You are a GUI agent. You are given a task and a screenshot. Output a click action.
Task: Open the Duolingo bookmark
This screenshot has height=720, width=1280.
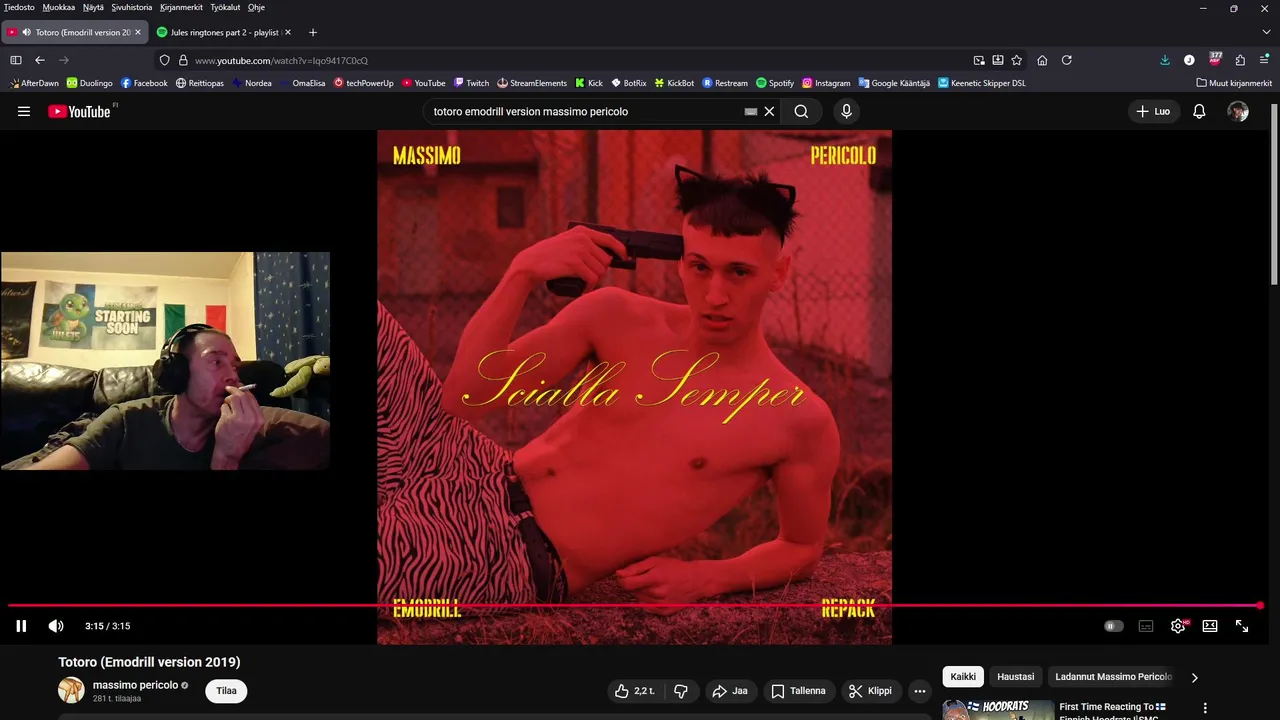coord(90,83)
